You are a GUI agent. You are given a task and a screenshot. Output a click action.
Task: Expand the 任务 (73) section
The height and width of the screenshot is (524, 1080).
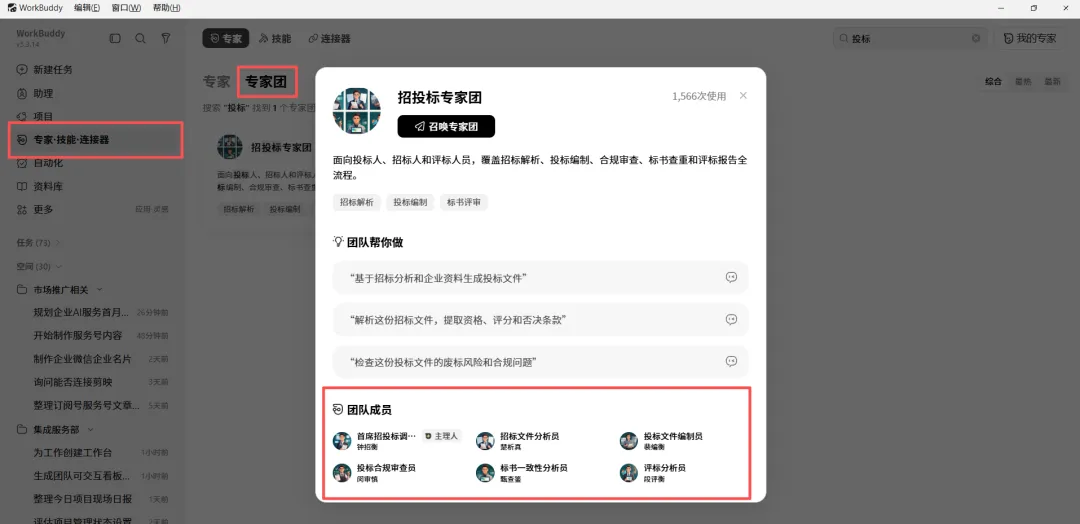[x=38, y=242]
